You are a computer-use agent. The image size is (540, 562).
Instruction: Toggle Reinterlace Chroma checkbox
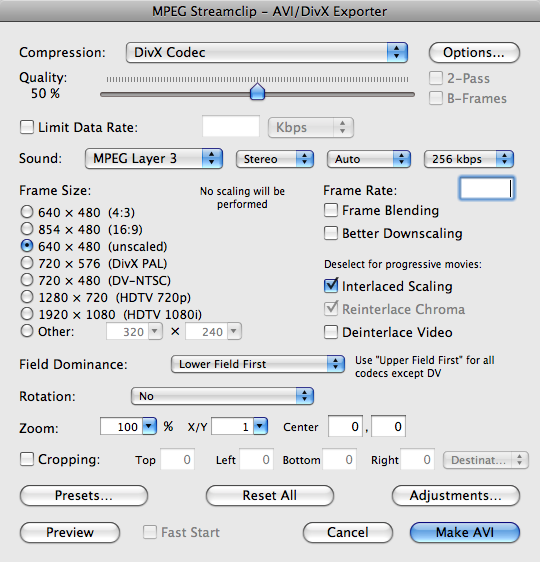point(331,309)
